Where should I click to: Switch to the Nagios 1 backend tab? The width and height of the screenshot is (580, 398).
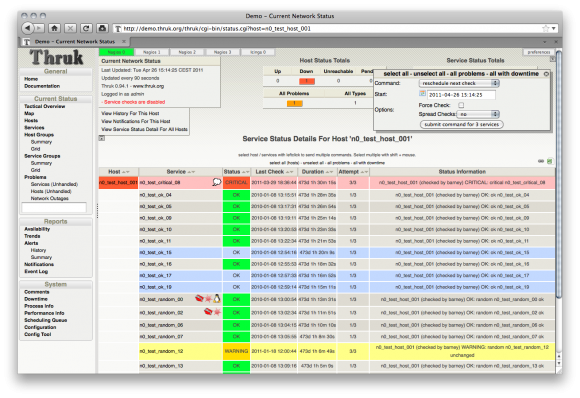tap(152, 52)
